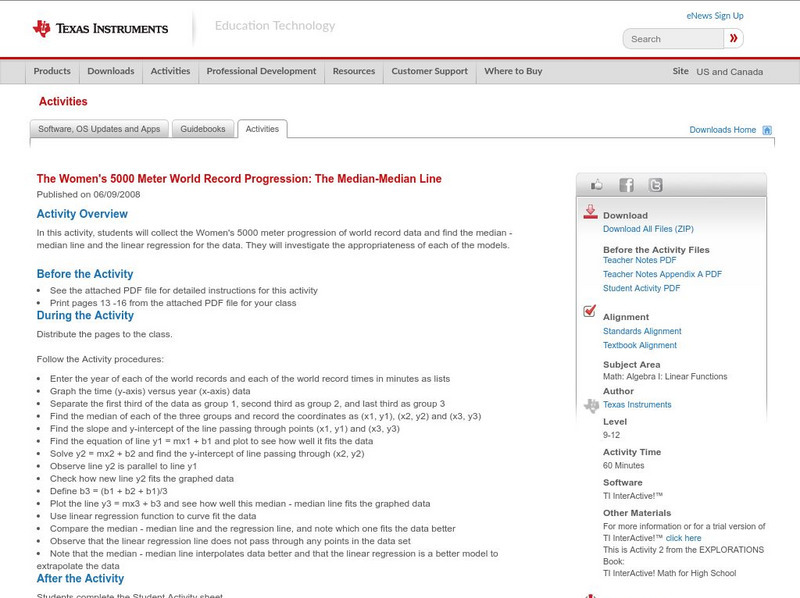Click the thumbs-up like icon

tap(596, 185)
